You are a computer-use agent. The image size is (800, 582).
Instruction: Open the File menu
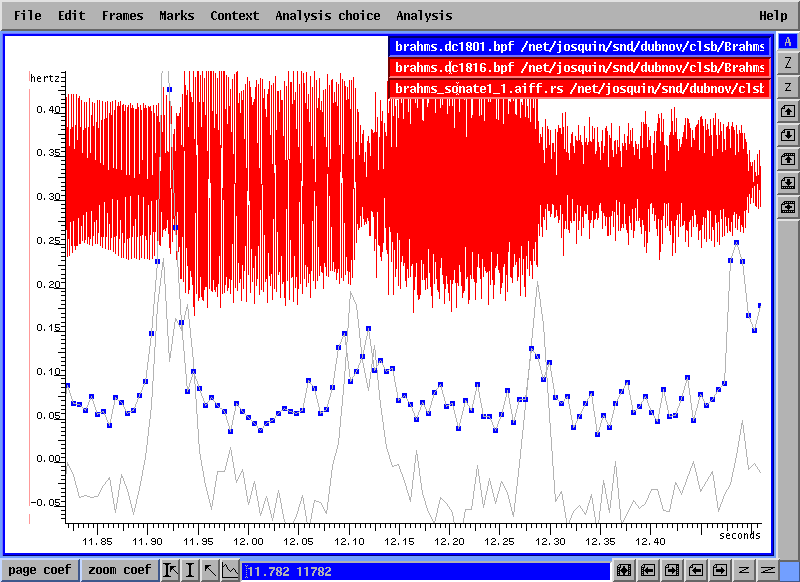[27, 15]
